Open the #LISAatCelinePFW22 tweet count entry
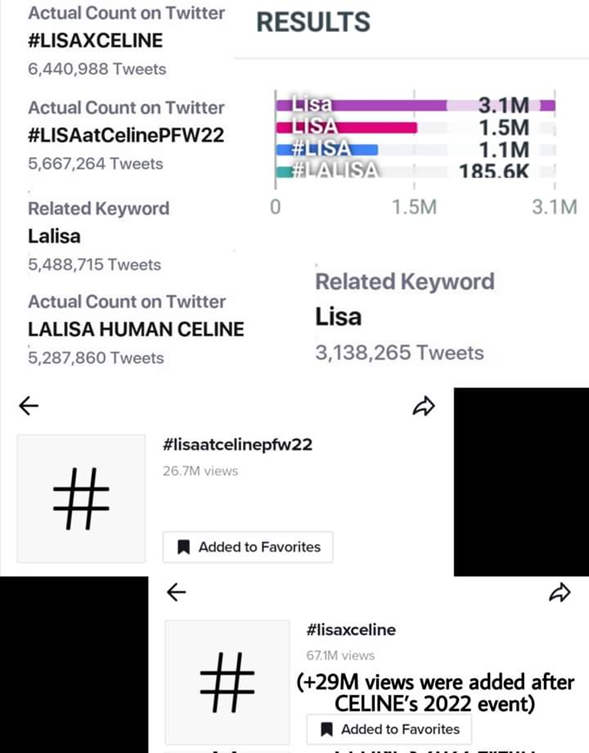Viewport: 589px width, 753px height. [x=126, y=135]
